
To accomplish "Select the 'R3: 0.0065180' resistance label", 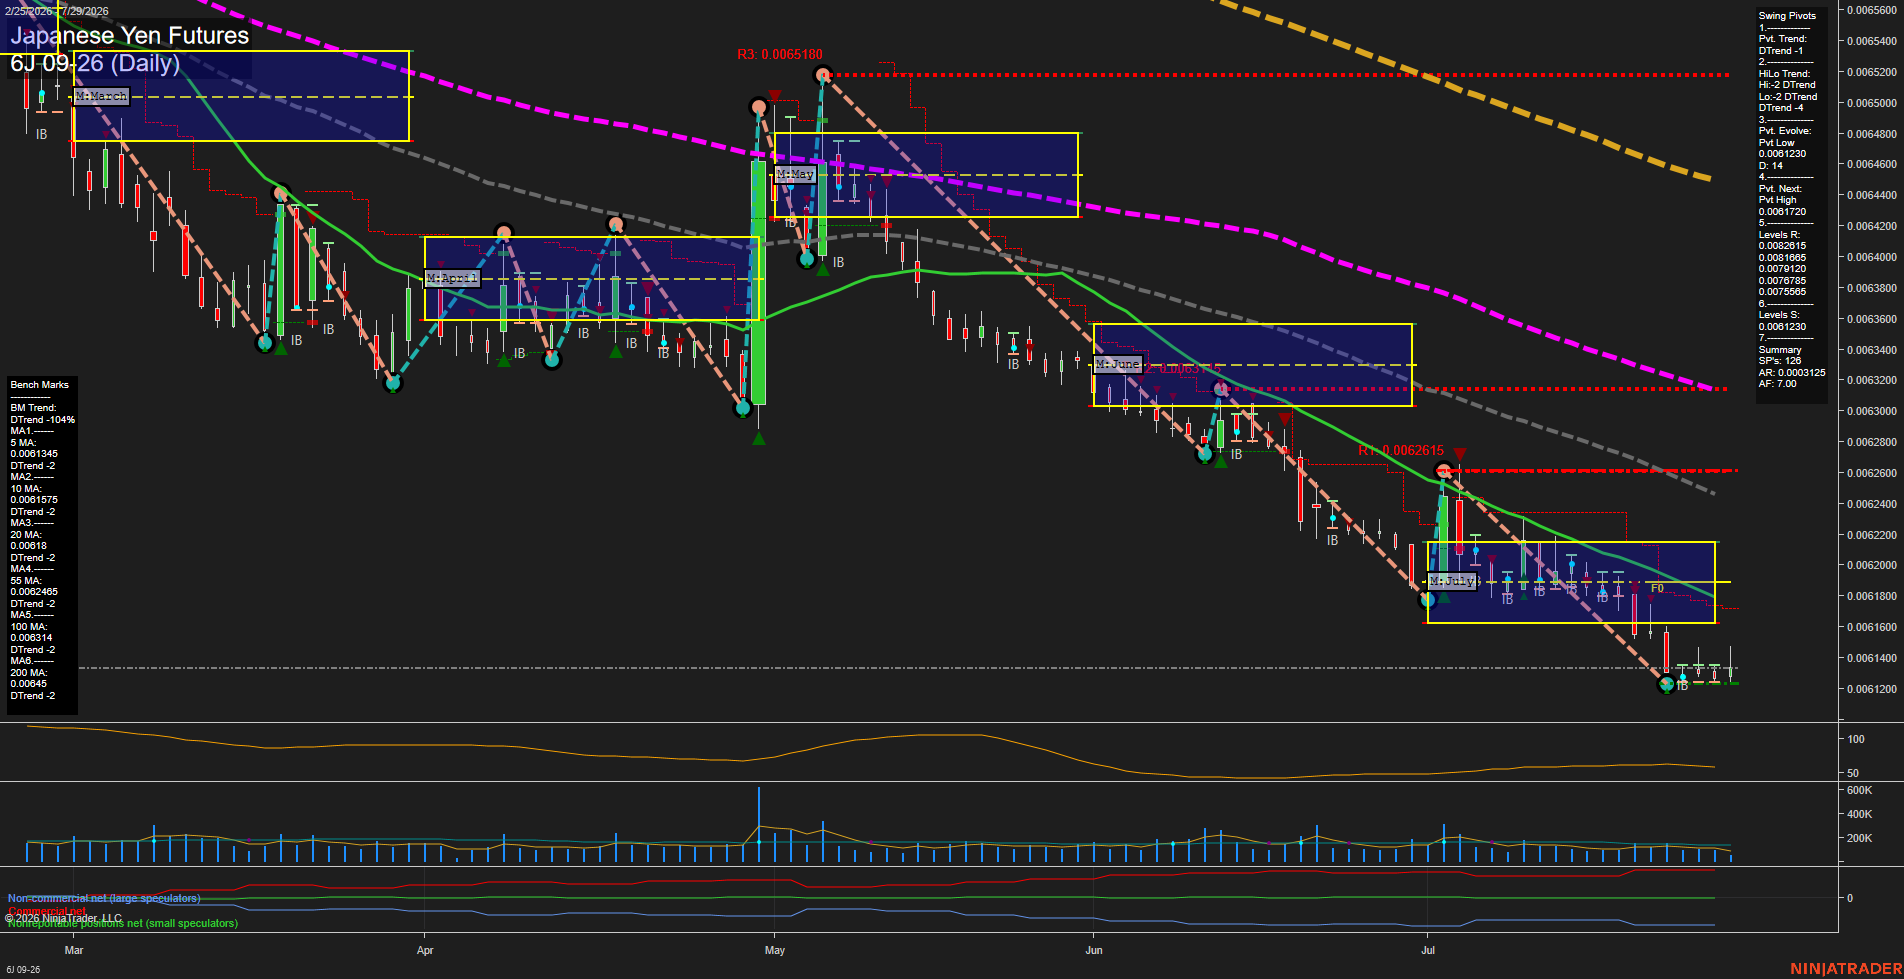I will (x=780, y=55).
